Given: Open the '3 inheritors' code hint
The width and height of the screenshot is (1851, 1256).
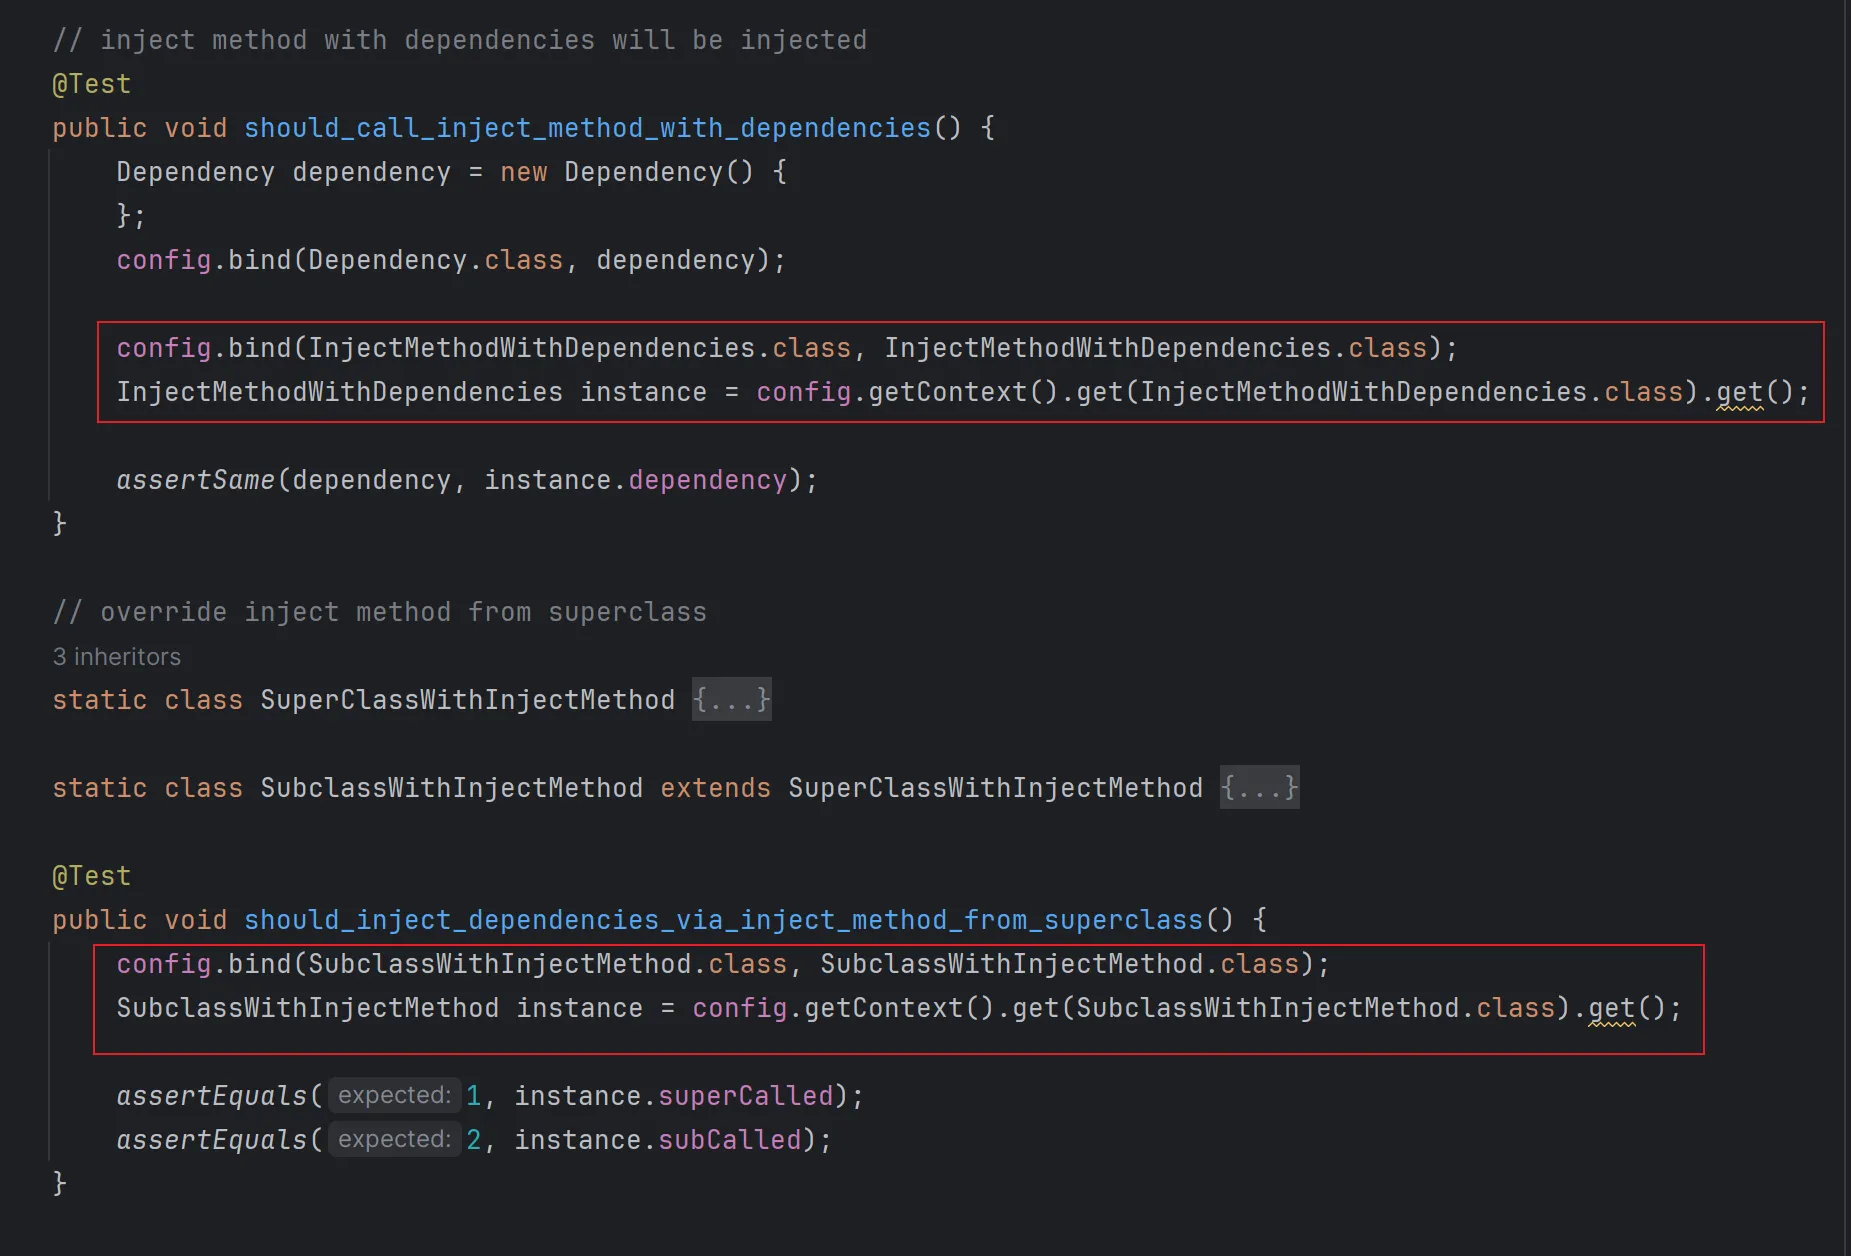Looking at the screenshot, I should coord(117,657).
